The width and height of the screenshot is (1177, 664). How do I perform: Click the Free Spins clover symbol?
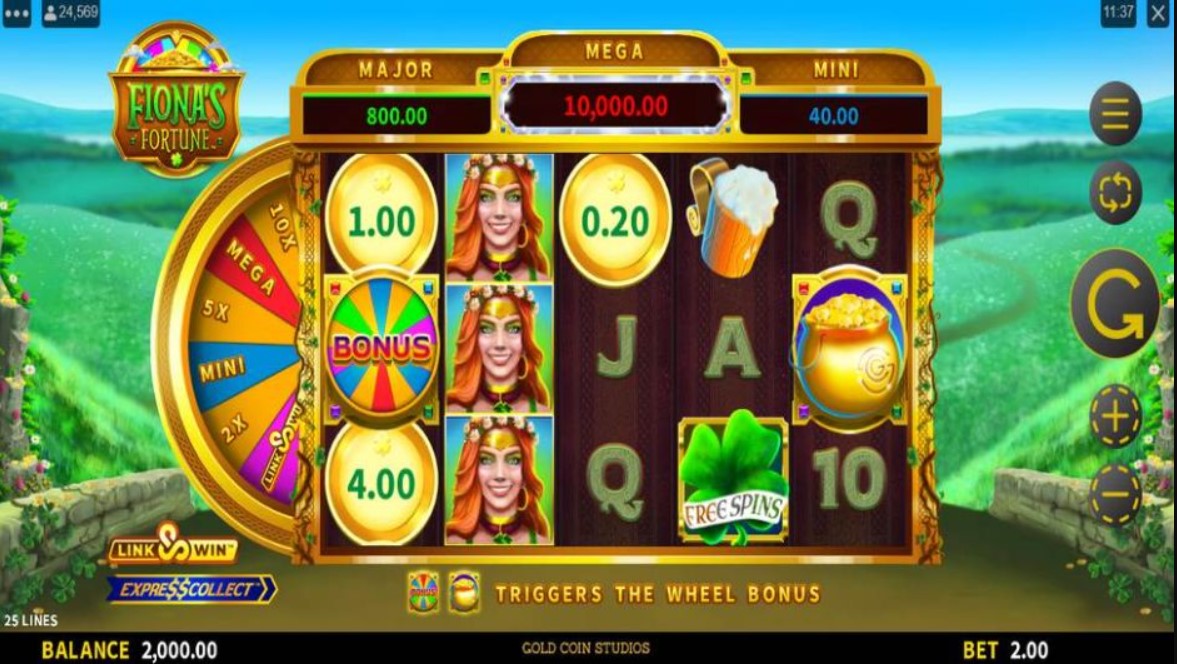coord(733,477)
